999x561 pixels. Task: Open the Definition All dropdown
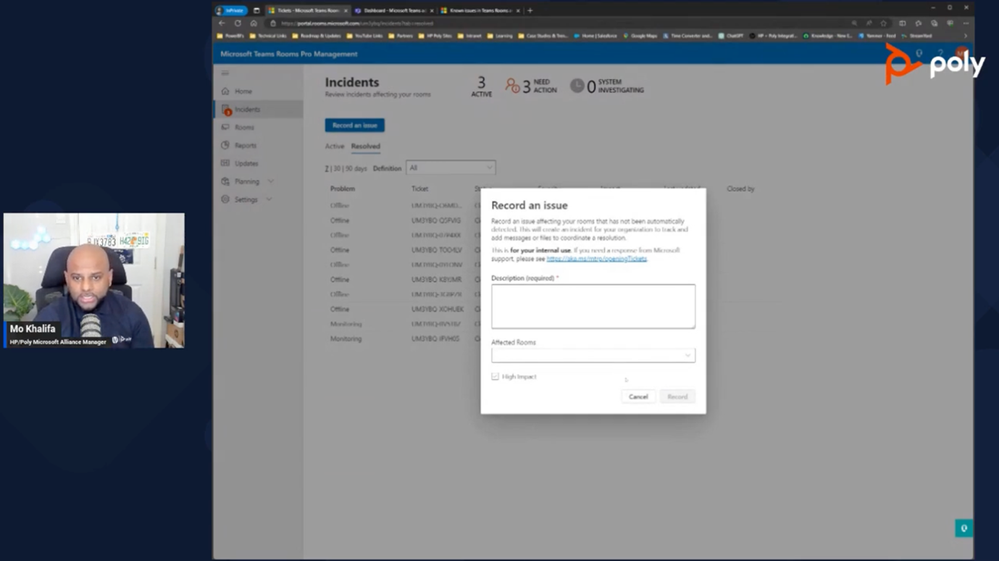[450, 167]
